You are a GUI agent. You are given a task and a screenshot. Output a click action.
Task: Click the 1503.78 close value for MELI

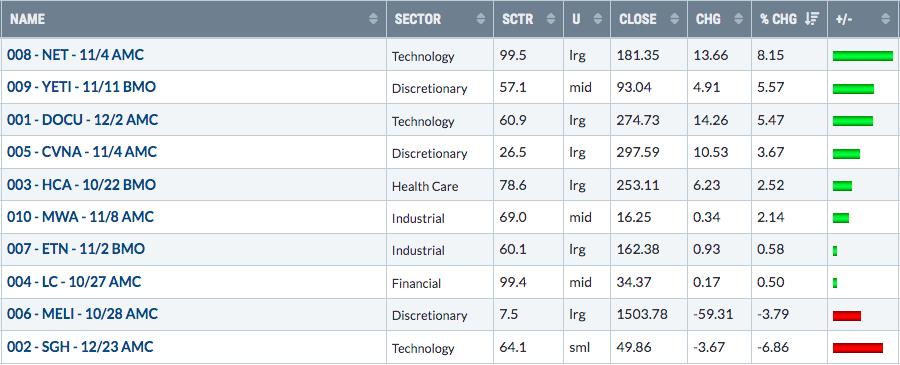(x=642, y=315)
